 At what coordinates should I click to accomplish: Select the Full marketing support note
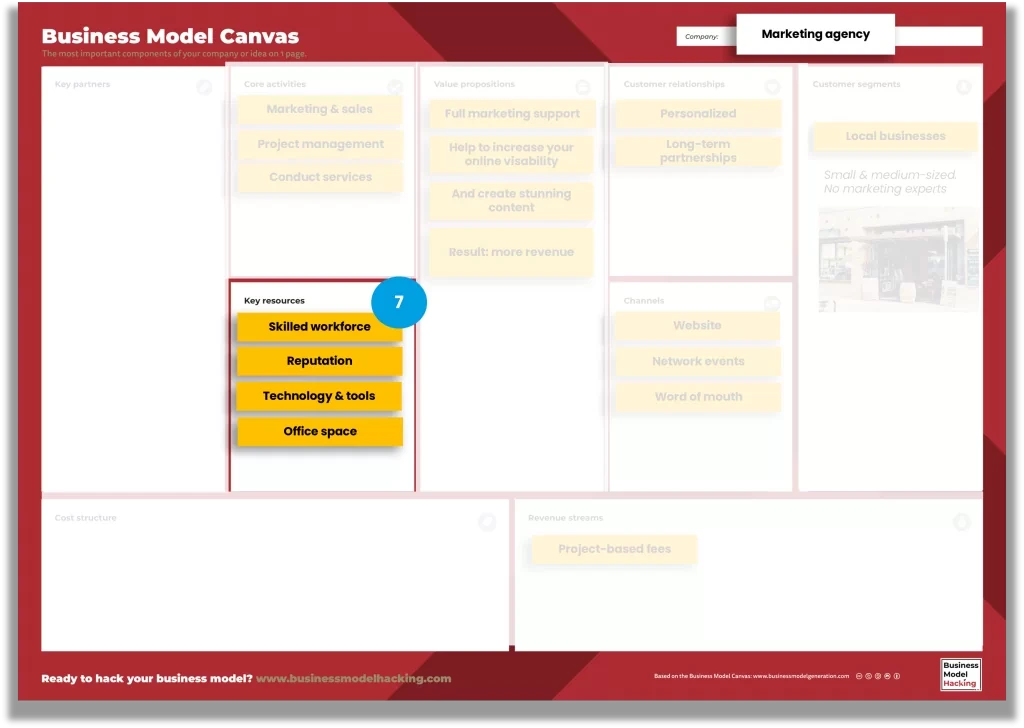point(512,114)
